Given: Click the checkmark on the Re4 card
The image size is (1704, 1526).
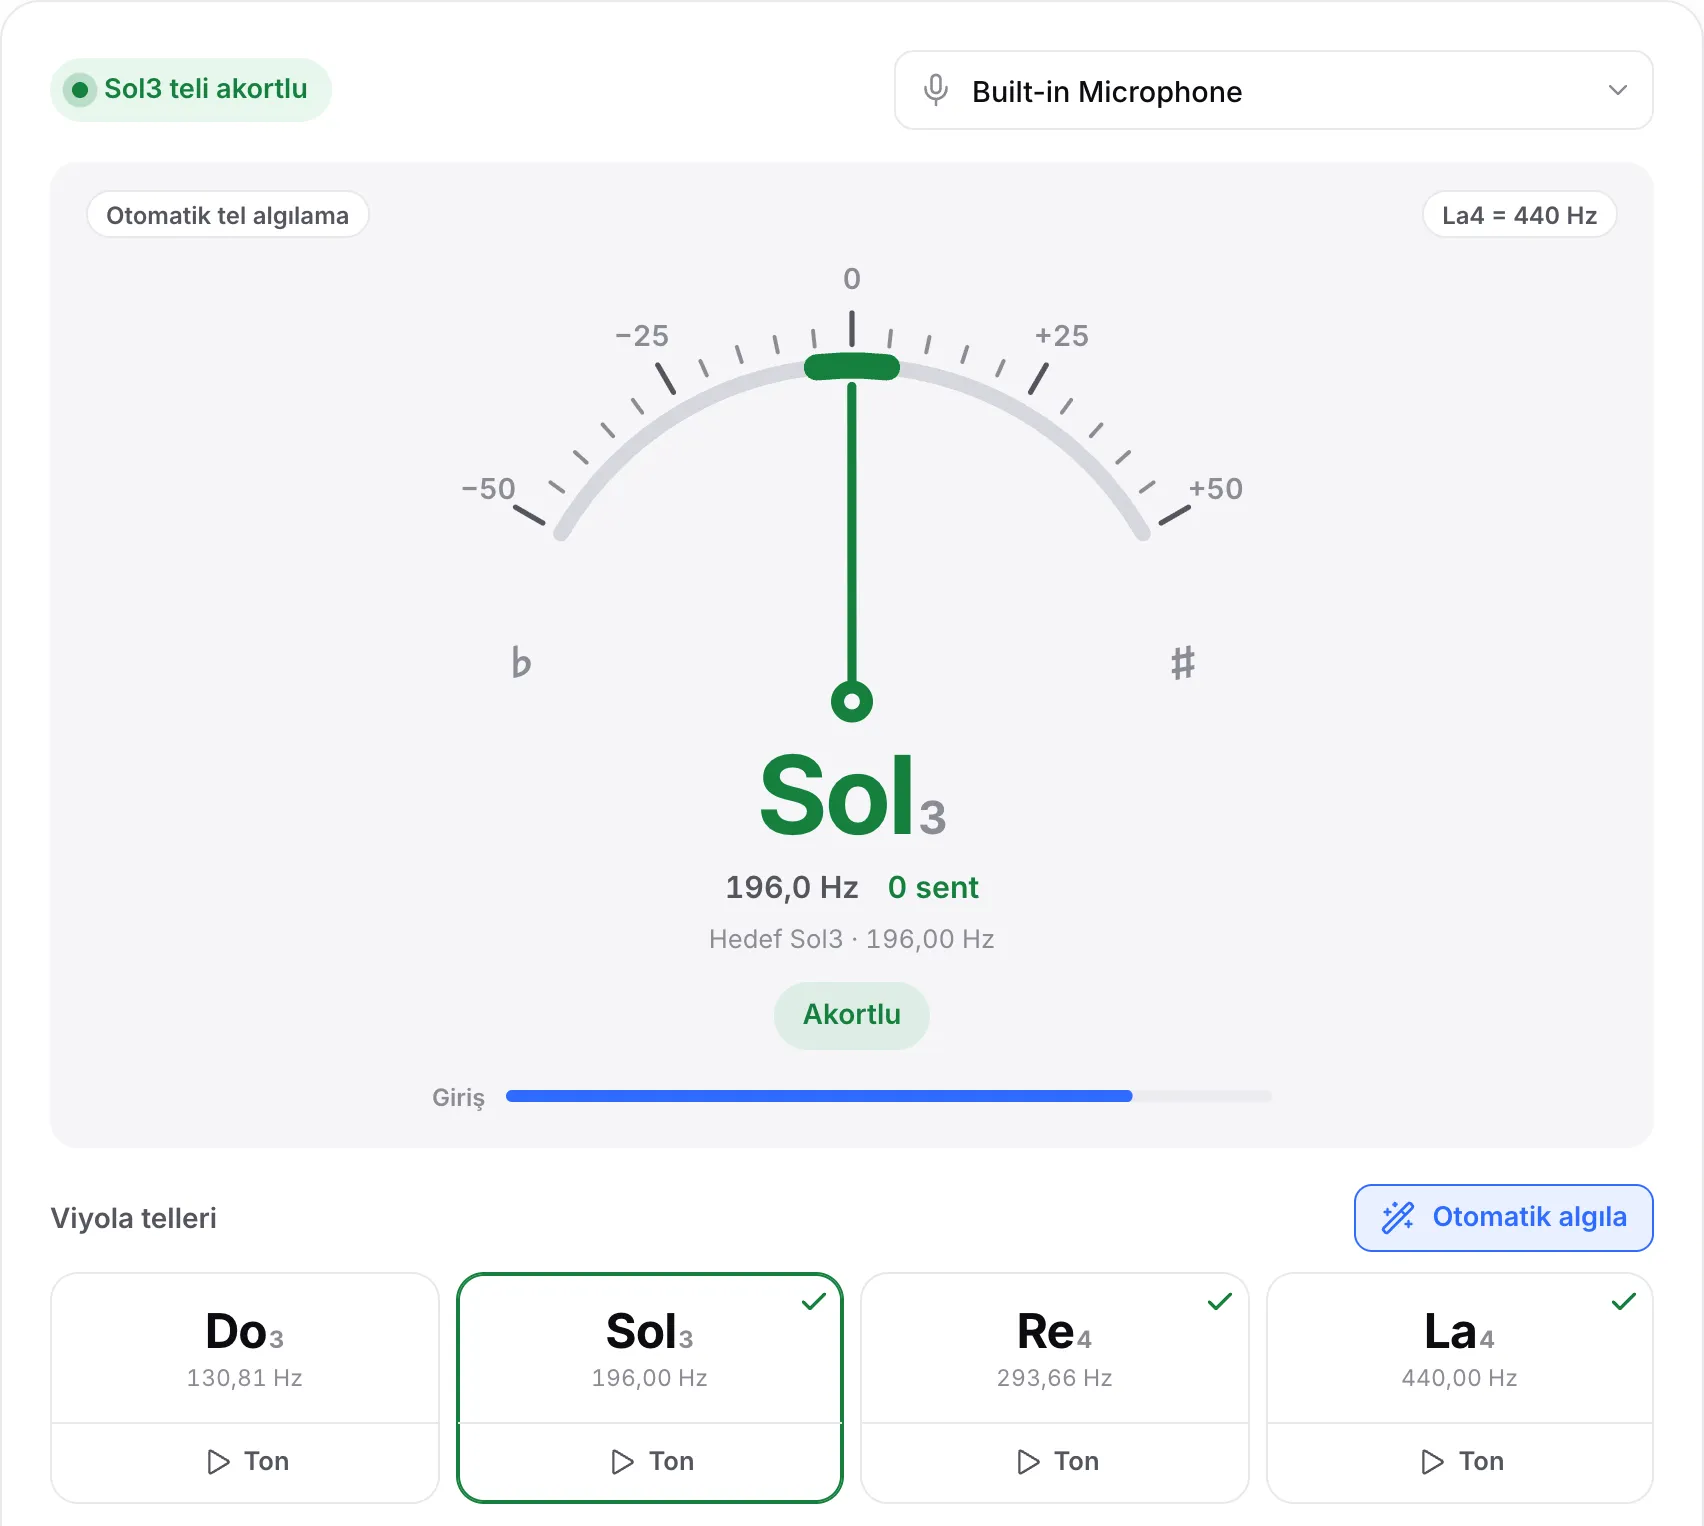Looking at the screenshot, I should pyautogui.click(x=1220, y=1301).
